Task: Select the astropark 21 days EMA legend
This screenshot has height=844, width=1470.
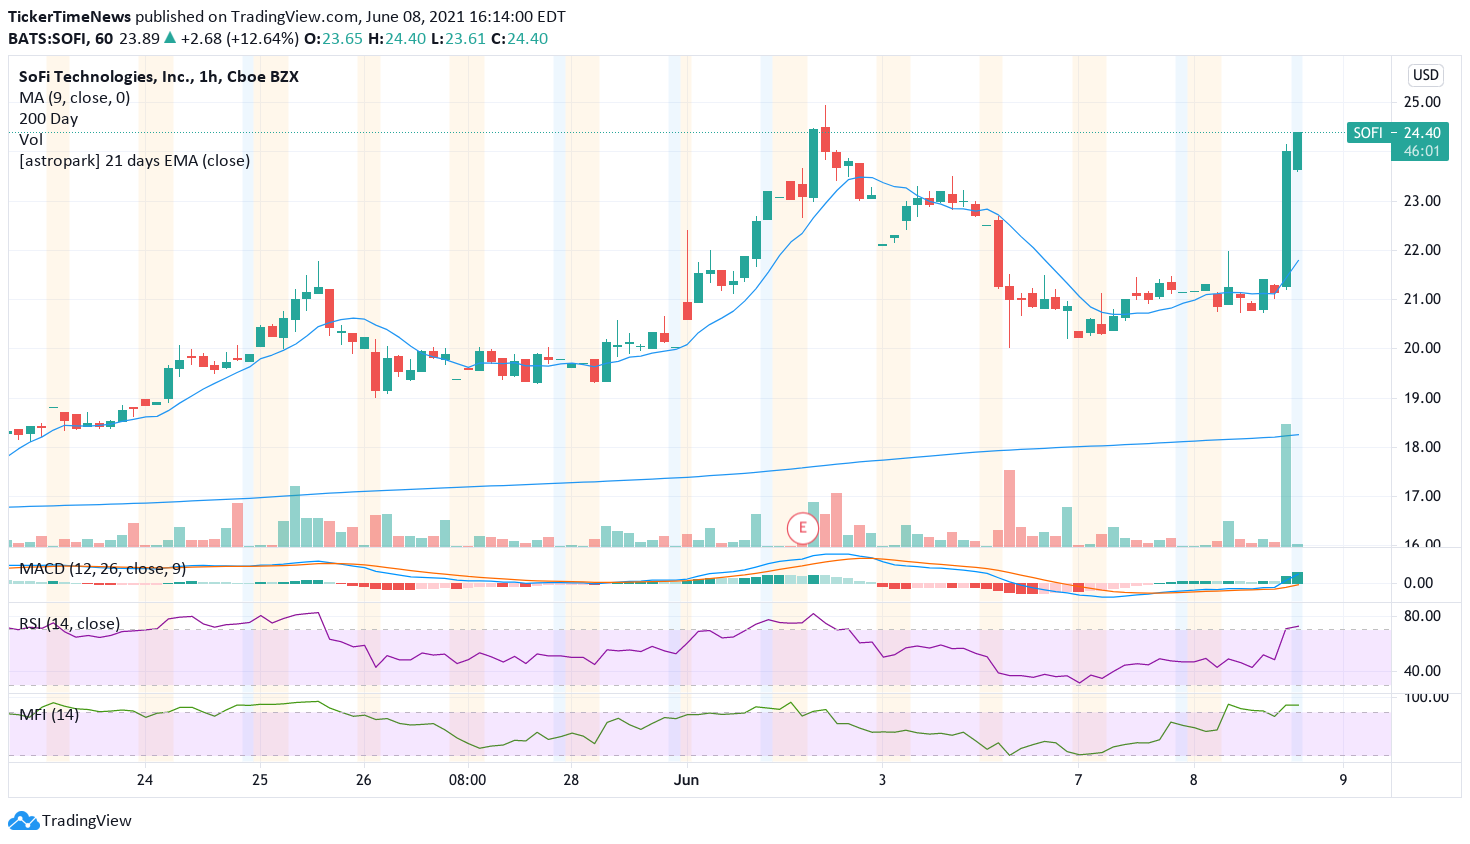Action: pos(135,161)
